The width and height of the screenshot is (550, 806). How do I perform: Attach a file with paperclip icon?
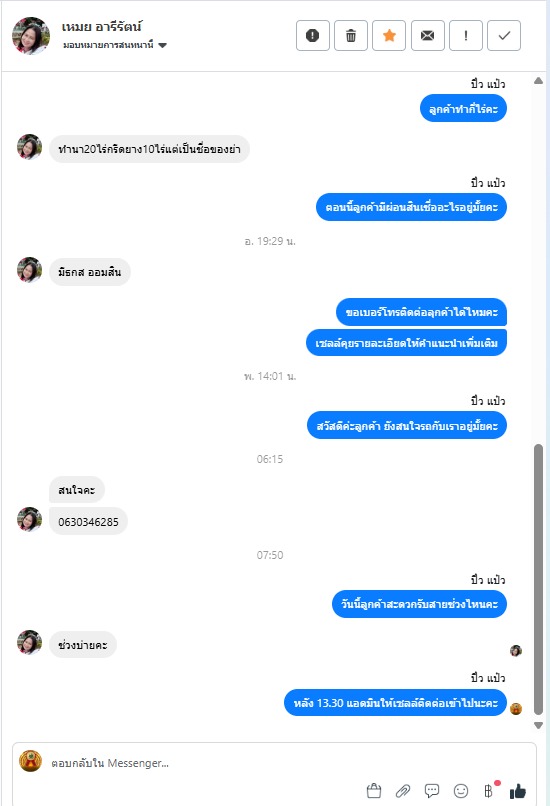point(403,791)
